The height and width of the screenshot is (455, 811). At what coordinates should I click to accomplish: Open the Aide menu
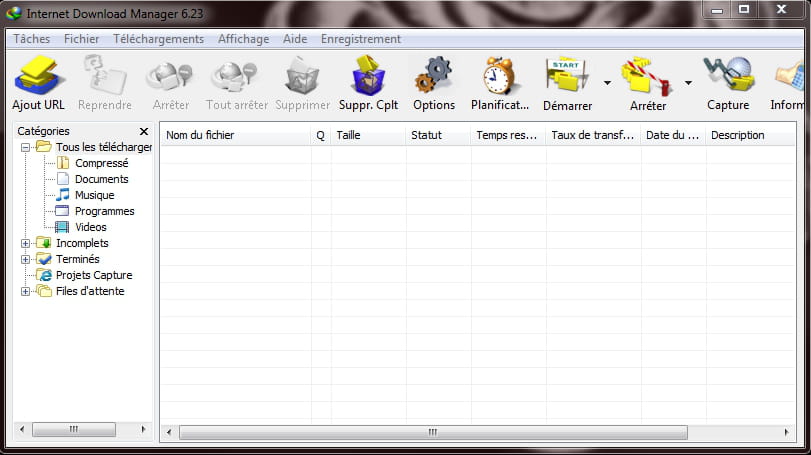295,39
